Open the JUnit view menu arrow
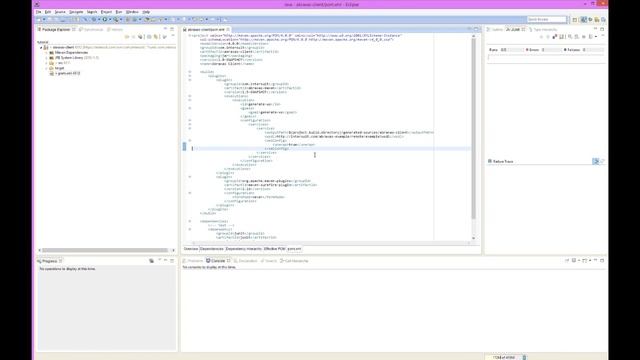 603,36
